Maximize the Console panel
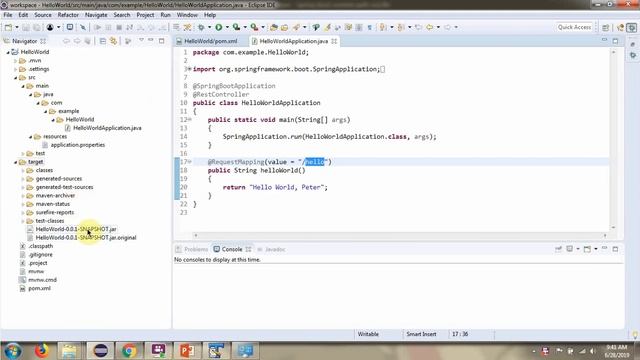Viewport: 640px width, 360px height. click(x=615, y=249)
